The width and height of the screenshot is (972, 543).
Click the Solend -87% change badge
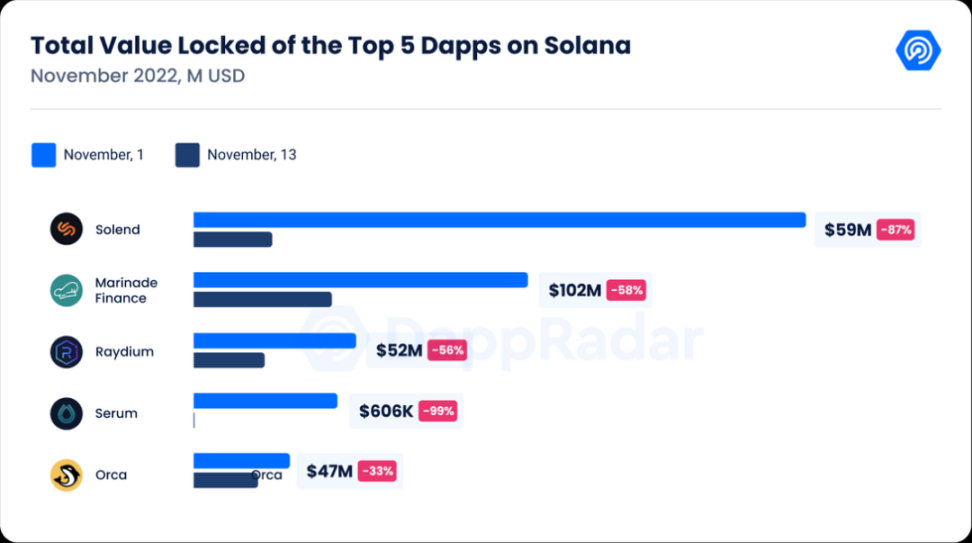[x=896, y=230]
